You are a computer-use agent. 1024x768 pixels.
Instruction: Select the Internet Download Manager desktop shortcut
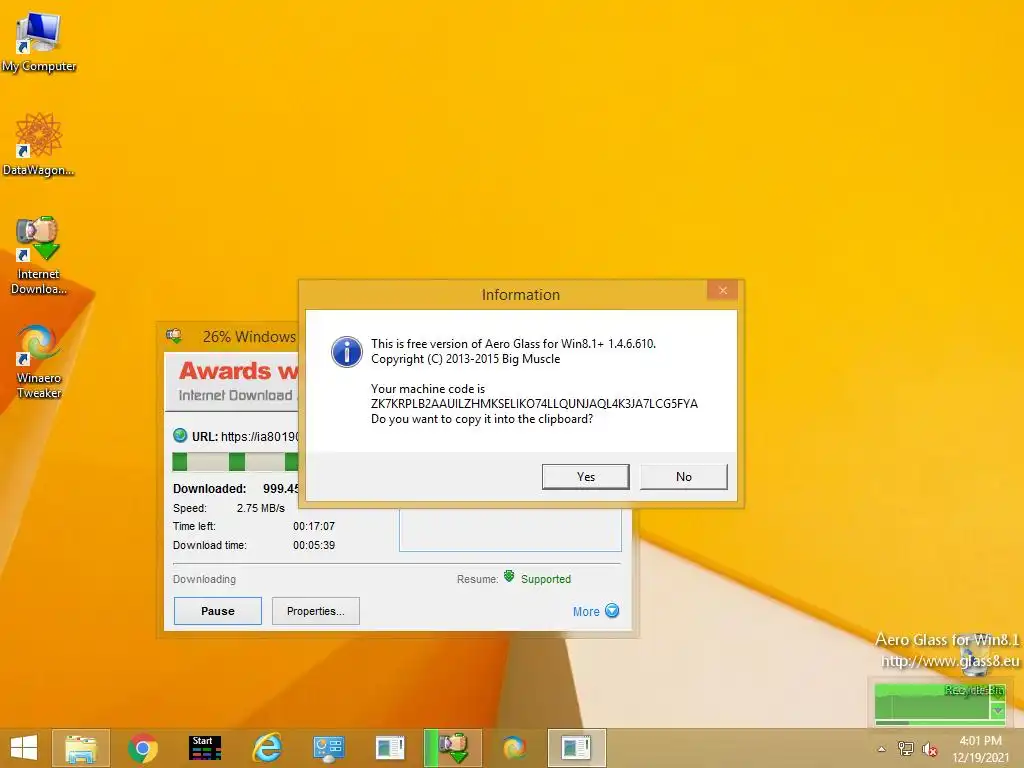[x=39, y=255]
